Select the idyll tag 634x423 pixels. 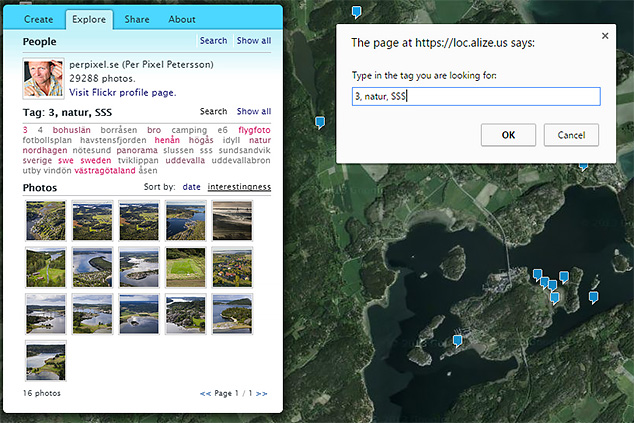pyautogui.click(x=231, y=140)
